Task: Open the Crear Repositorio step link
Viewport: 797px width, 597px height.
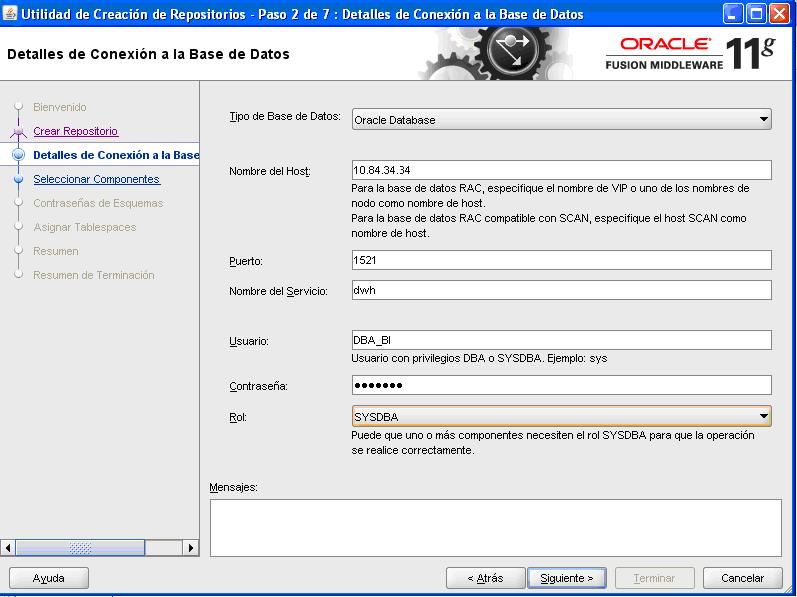Action: click(76, 131)
